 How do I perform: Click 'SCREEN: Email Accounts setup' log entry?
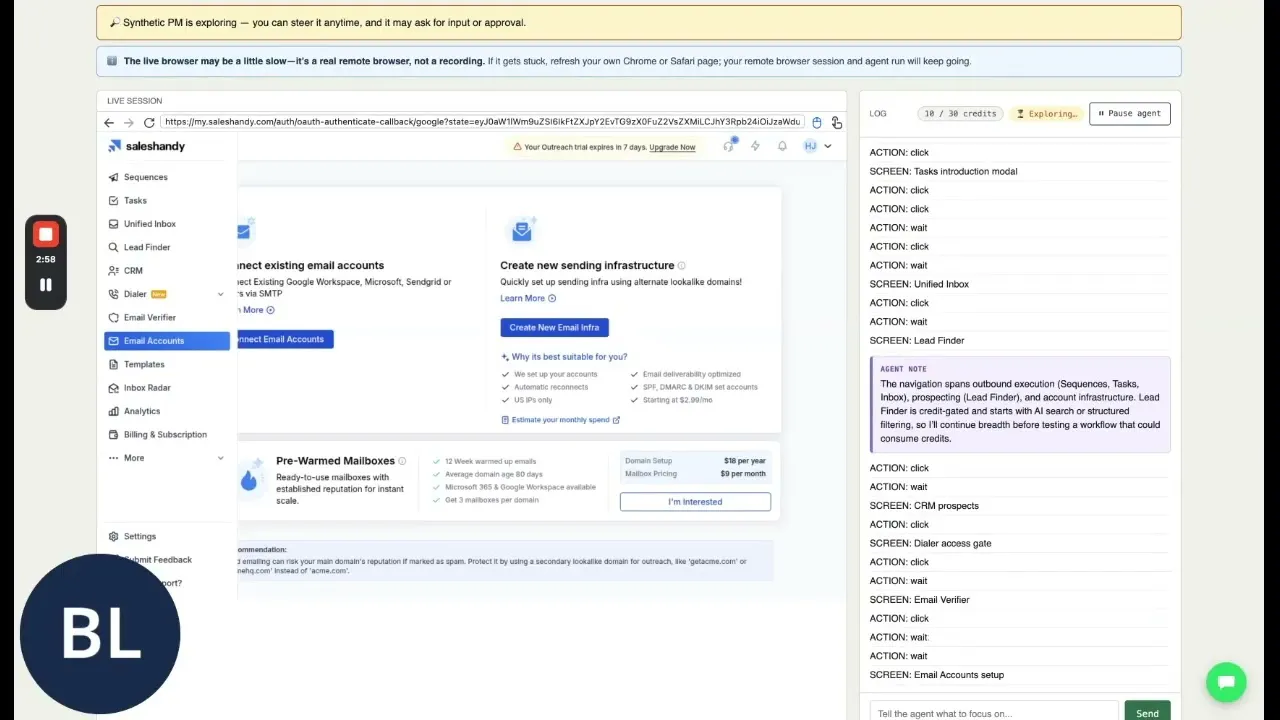pos(937,675)
